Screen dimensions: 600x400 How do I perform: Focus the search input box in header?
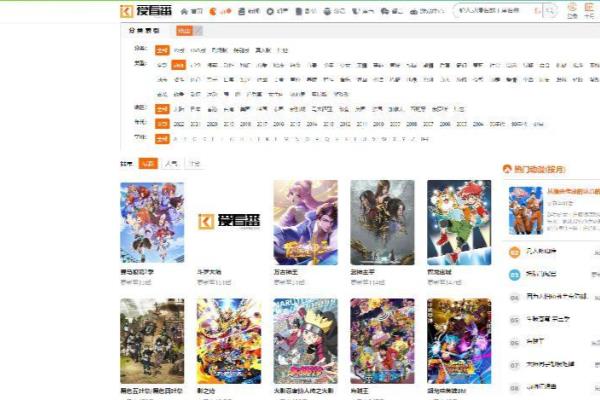tap(496, 11)
